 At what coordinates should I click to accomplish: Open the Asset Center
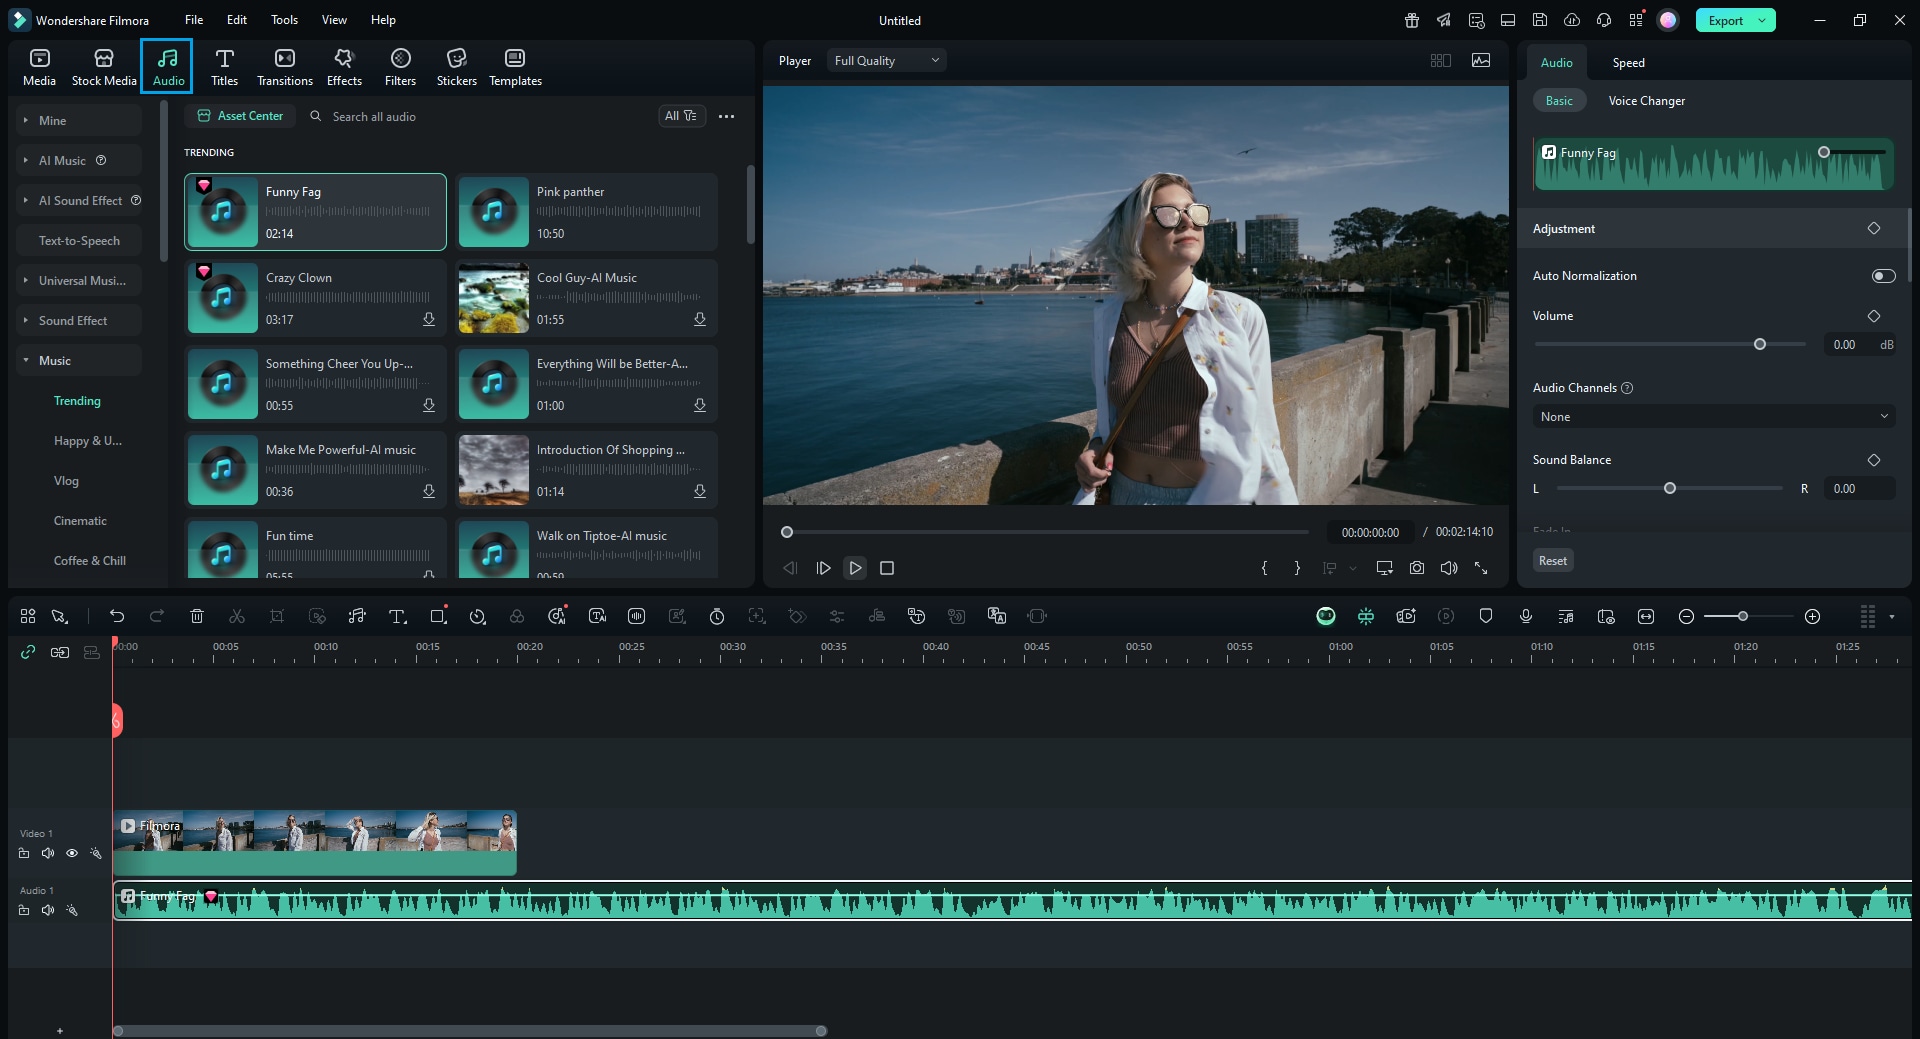(240, 116)
